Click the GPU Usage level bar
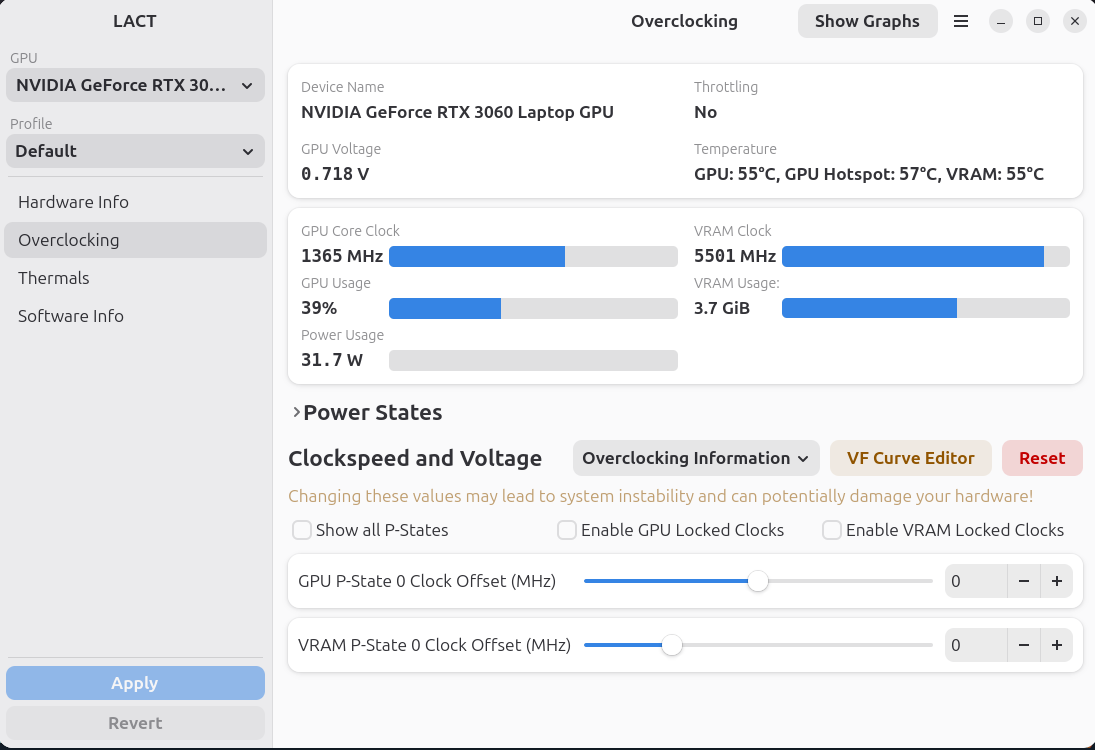Viewport: 1095px width, 750px height. pos(533,308)
